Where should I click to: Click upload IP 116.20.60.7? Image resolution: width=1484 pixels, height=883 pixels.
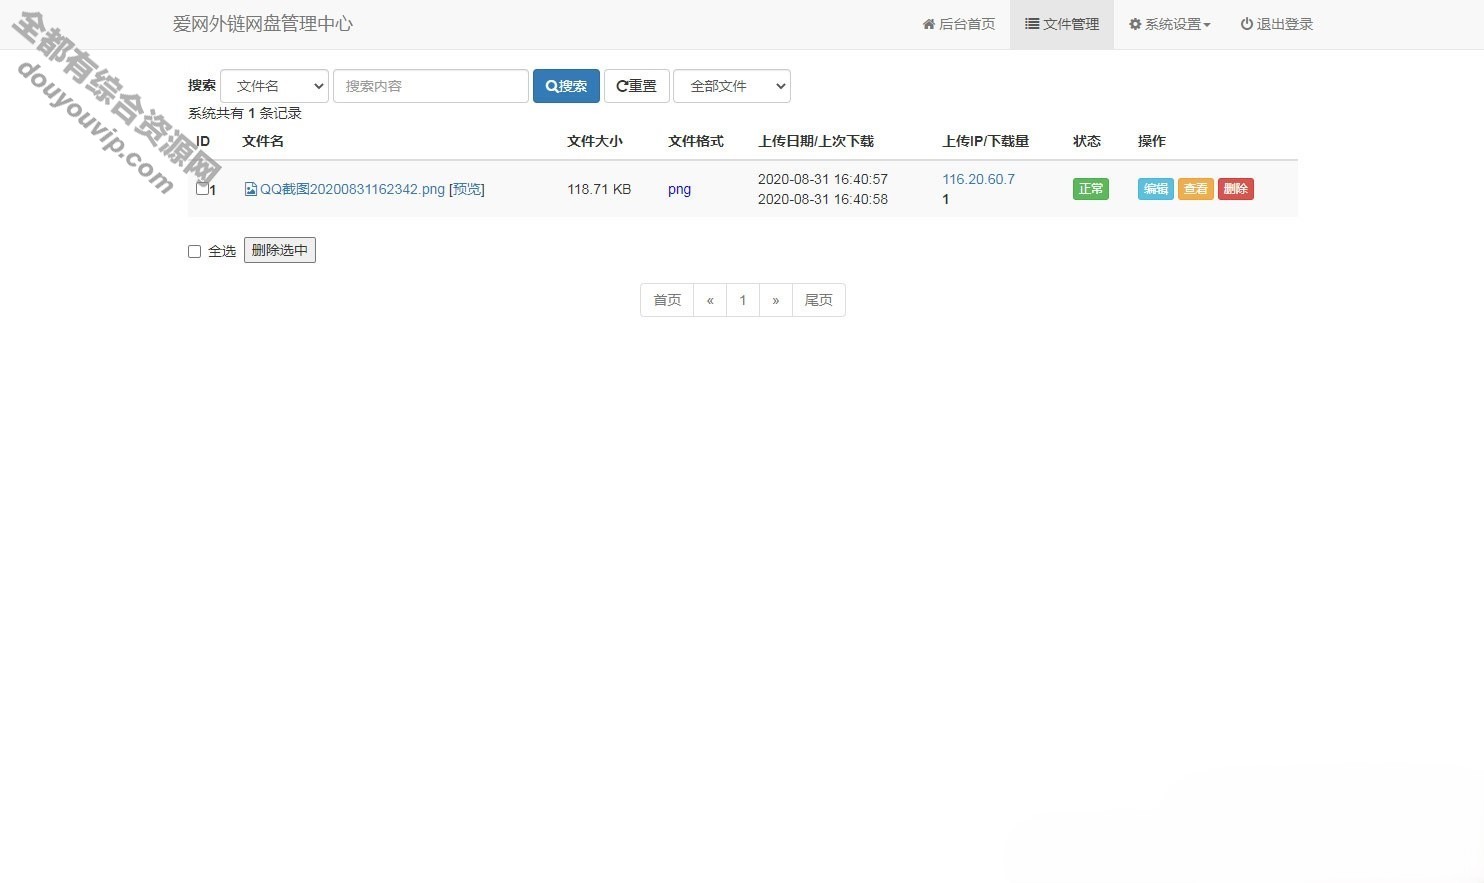(x=978, y=179)
